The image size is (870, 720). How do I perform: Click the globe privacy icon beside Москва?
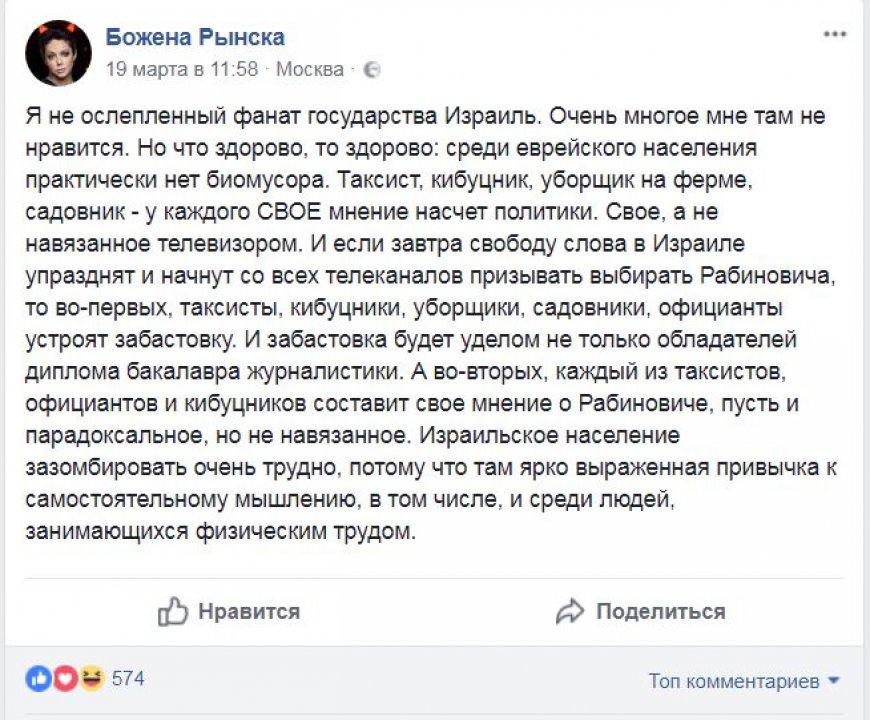click(371, 70)
